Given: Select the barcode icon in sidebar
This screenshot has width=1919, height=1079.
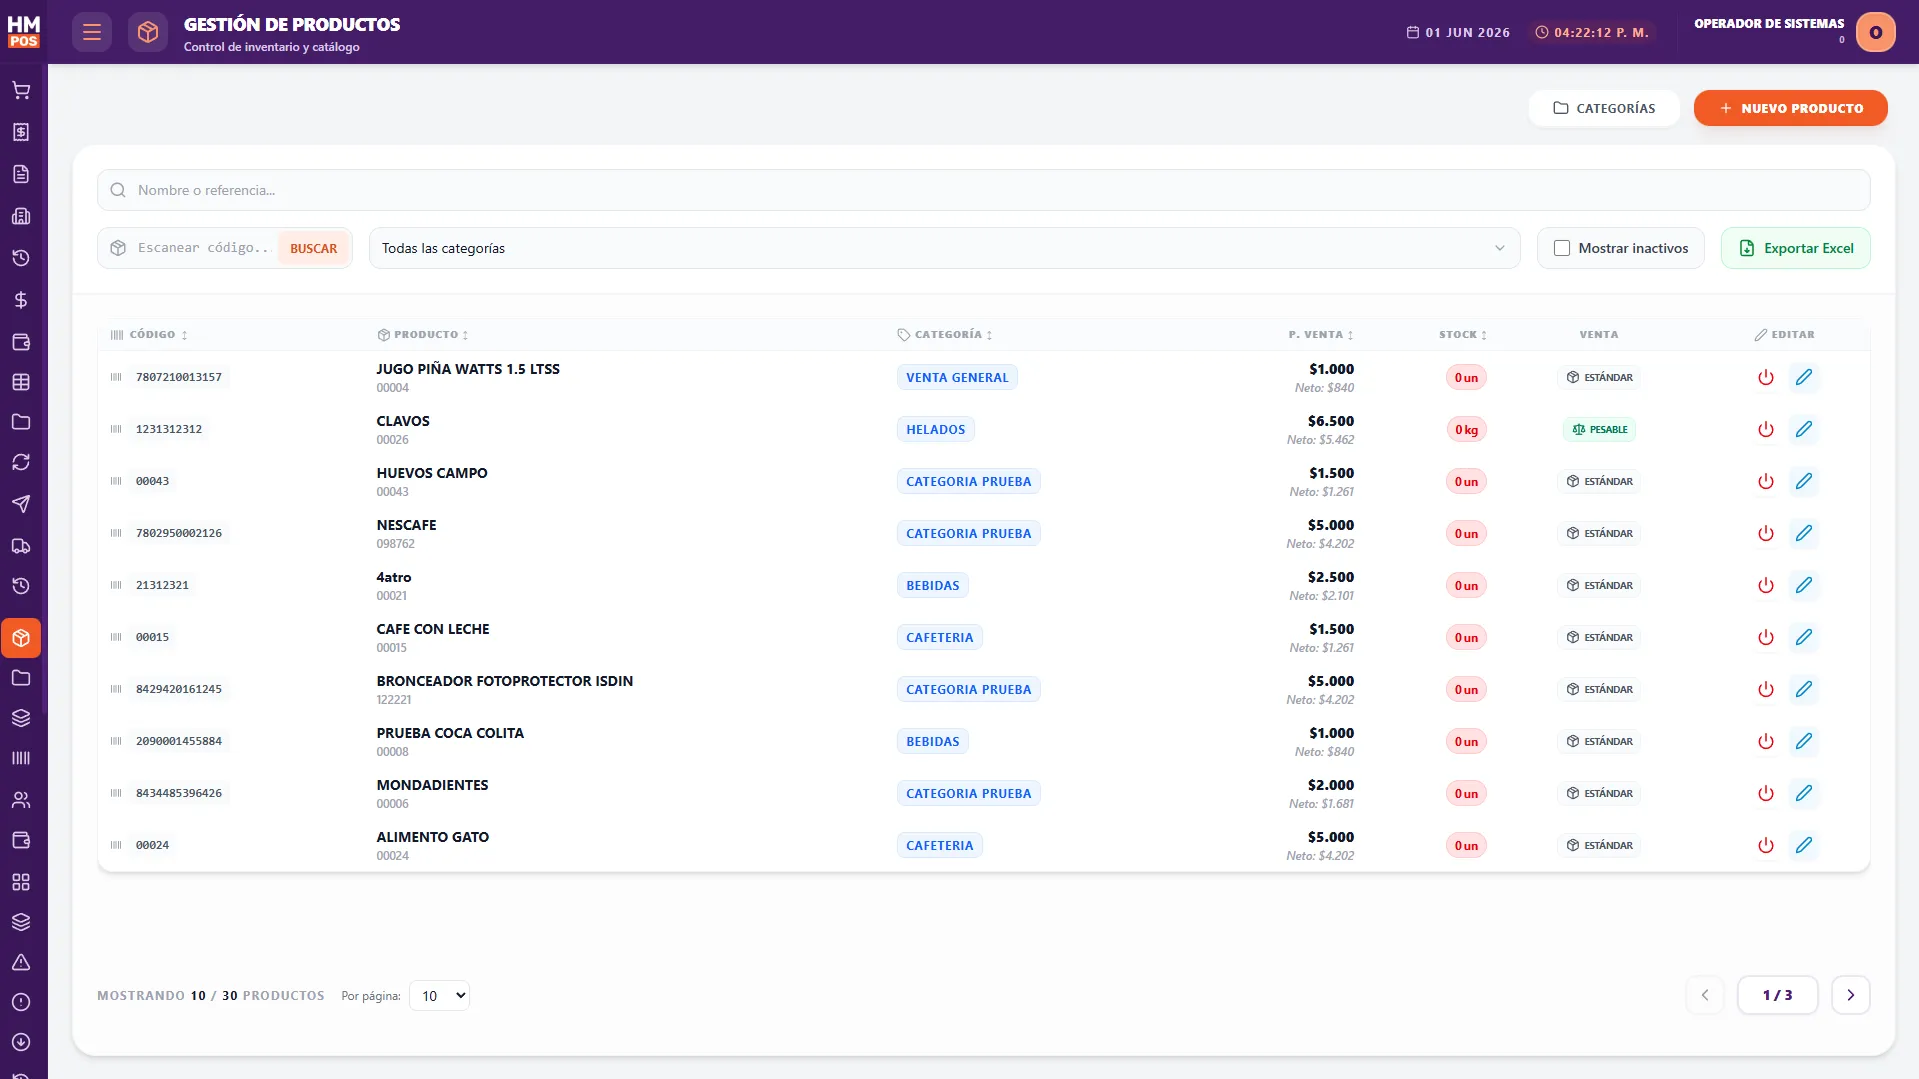Looking at the screenshot, I should pyautogui.click(x=21, y=758).
